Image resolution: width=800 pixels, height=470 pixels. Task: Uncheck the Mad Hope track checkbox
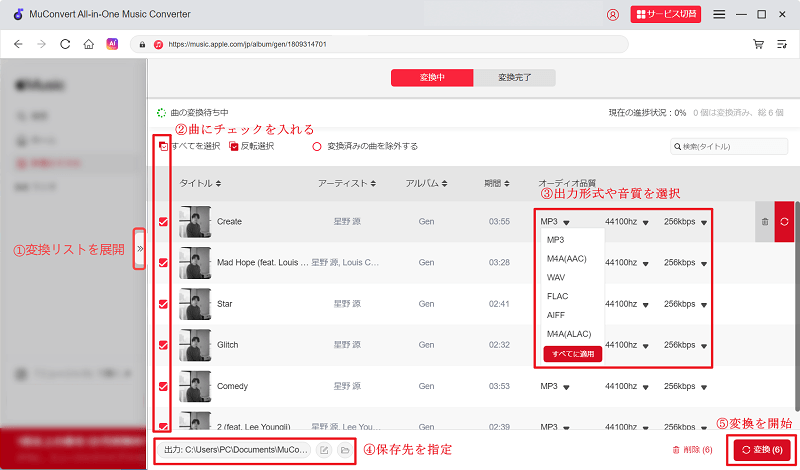click(x=163, y=262)
